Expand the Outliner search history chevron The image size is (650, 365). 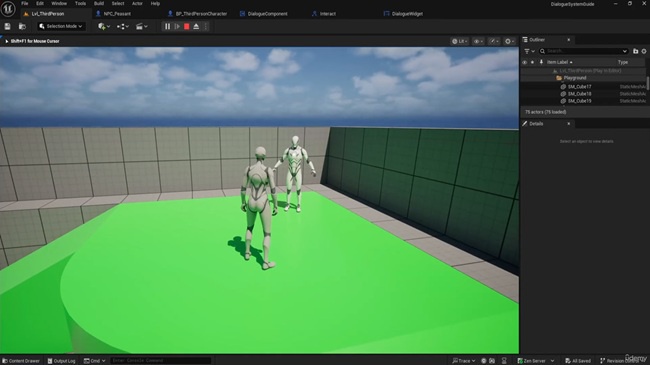[625, 51]
